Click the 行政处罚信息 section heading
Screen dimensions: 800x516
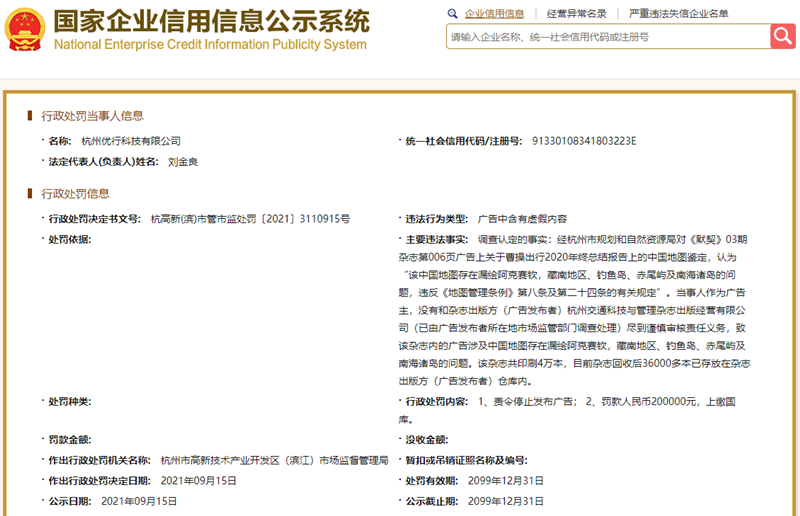coord(76,193)
